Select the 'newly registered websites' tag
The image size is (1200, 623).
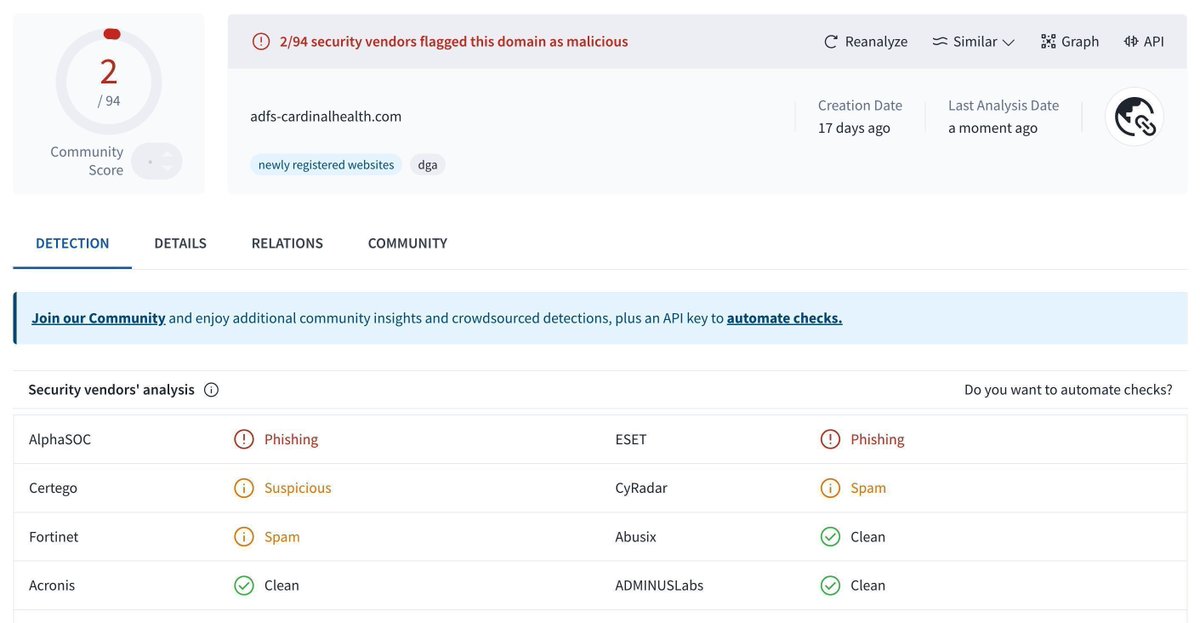[326, 165]
